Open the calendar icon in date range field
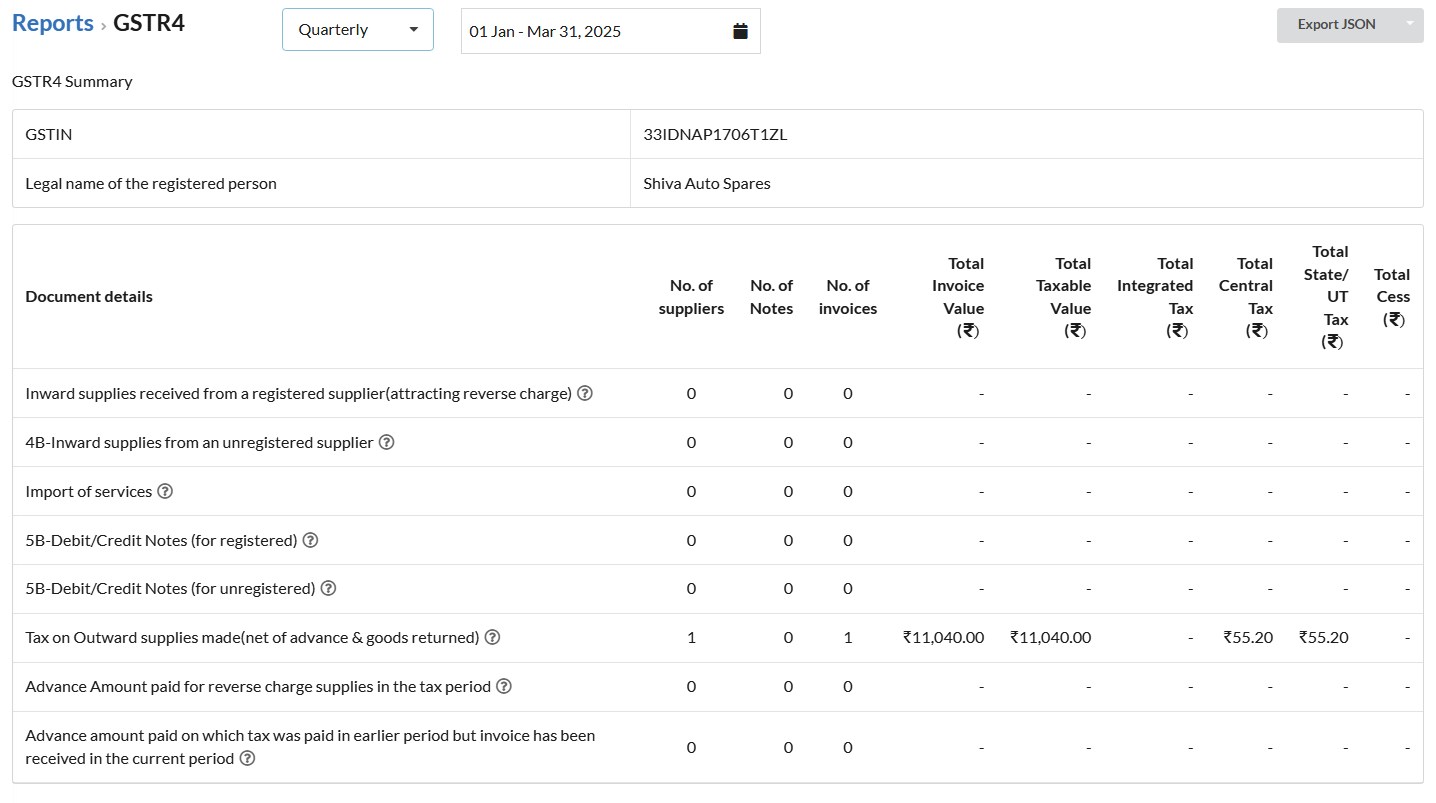The height and width of the screenshot is (803, 1436). [x=740, y=31]
